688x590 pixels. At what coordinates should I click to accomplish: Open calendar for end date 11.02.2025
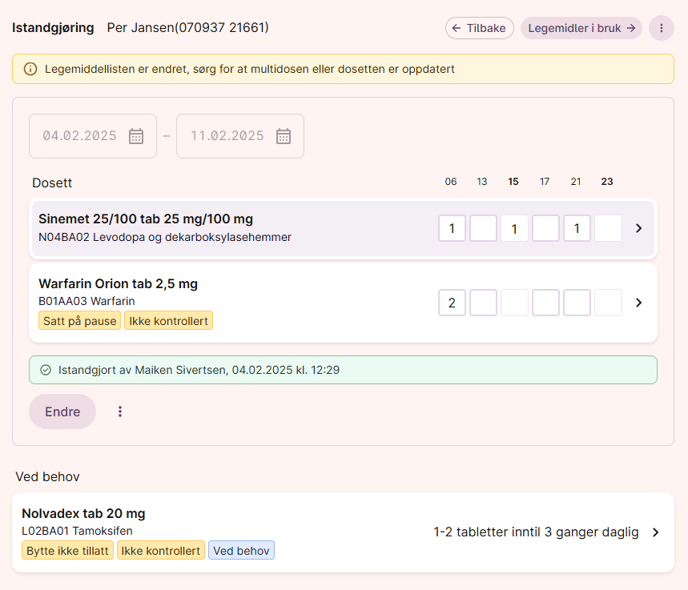point(283,136)
